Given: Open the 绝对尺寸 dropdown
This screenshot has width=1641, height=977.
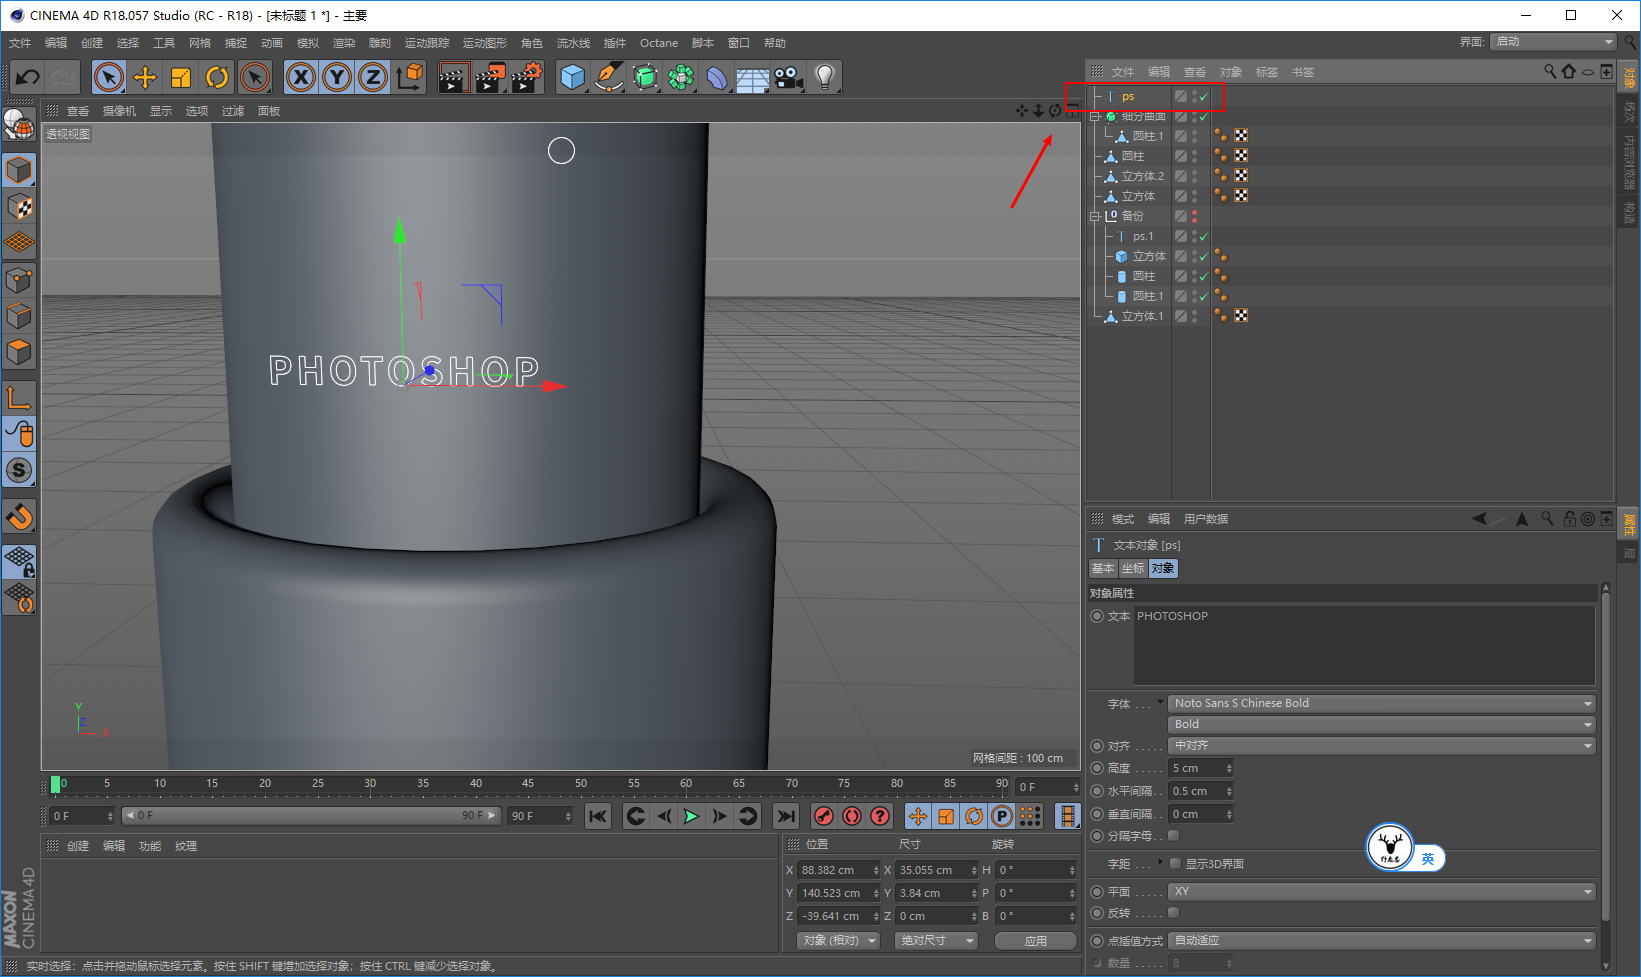Looking at the screenshot, I should pyautogui.click(x=936, y=941).
